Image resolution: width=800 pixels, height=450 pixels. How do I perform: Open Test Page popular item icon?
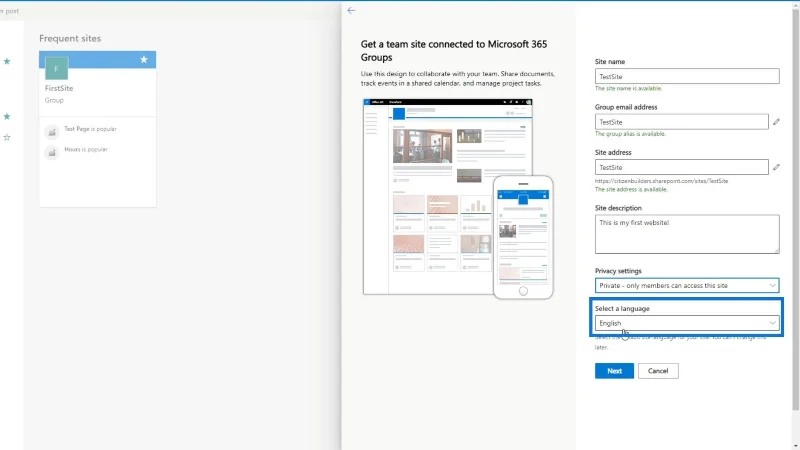coord(52,132)
